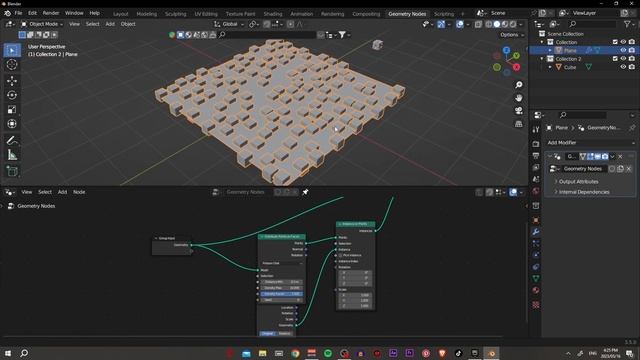This screenshot has height=360, width=640.
Task: Open the Texture checker properties tab
Action: (x=536, y=305)
